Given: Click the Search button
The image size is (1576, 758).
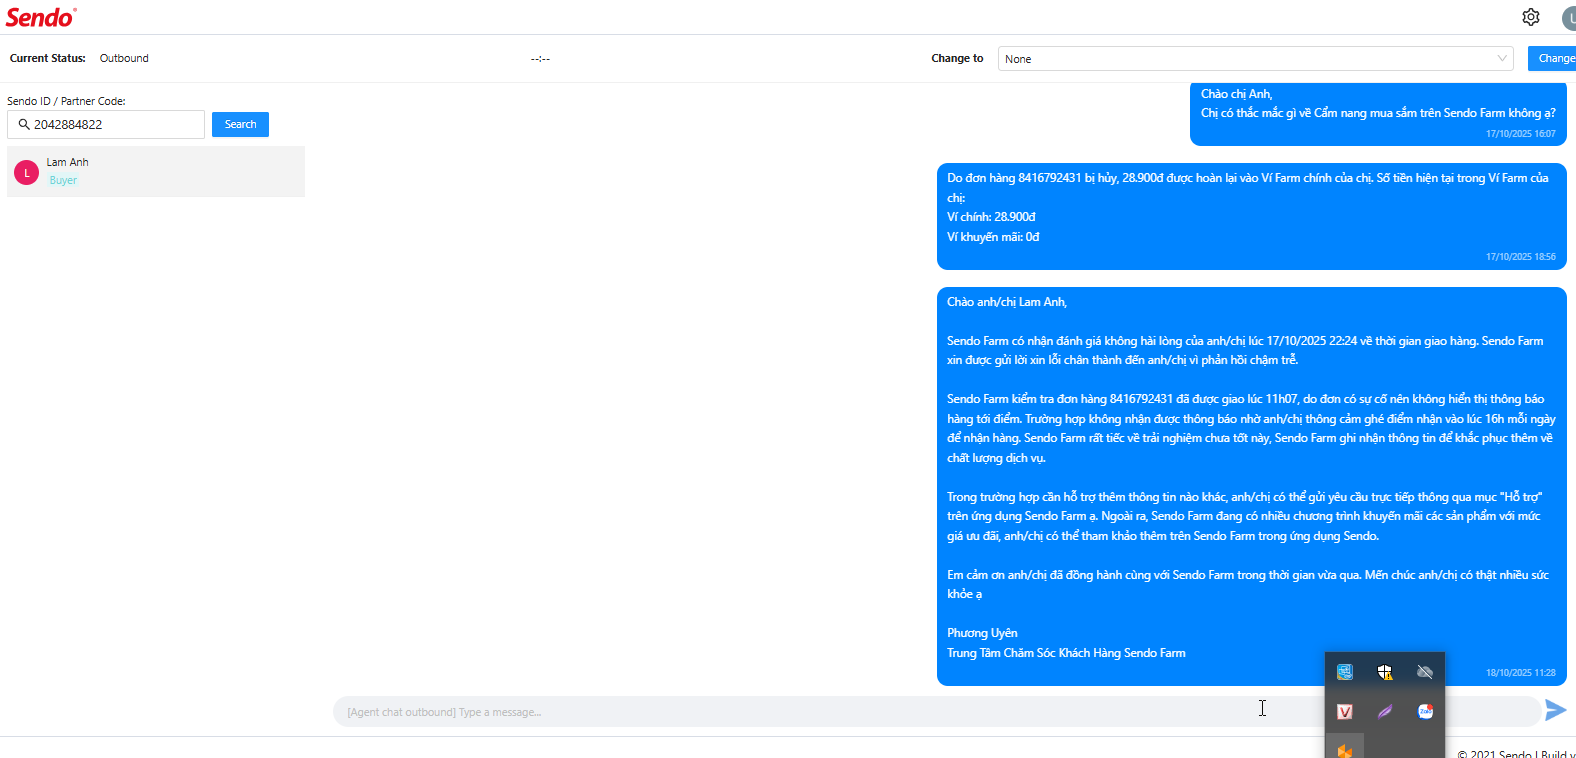Looking at the screenshot, I should [x=240, y=124].
